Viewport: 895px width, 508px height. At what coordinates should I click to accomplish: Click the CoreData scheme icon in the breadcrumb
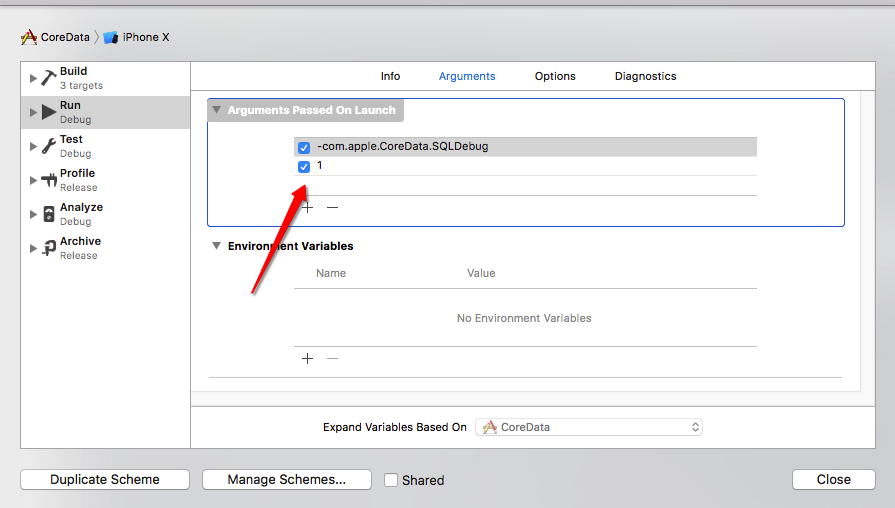[x=29, y=38]
